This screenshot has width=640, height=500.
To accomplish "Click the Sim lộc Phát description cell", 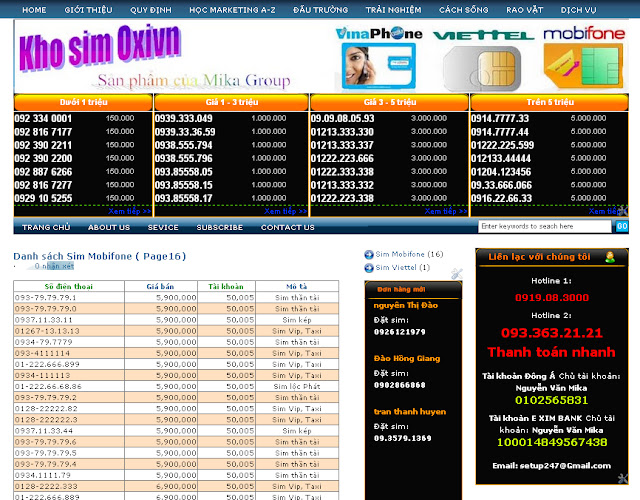I will click(x=297, y=386).
